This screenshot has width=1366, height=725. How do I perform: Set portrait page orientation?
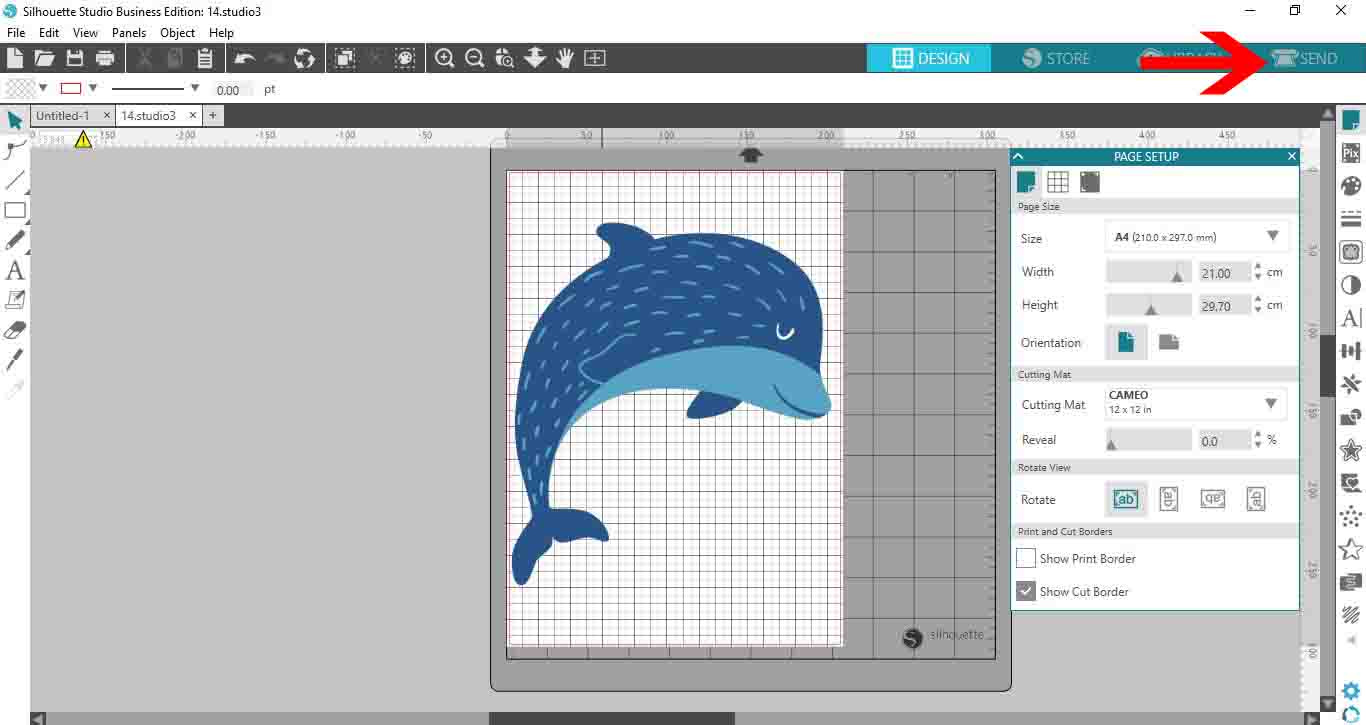1126,342
